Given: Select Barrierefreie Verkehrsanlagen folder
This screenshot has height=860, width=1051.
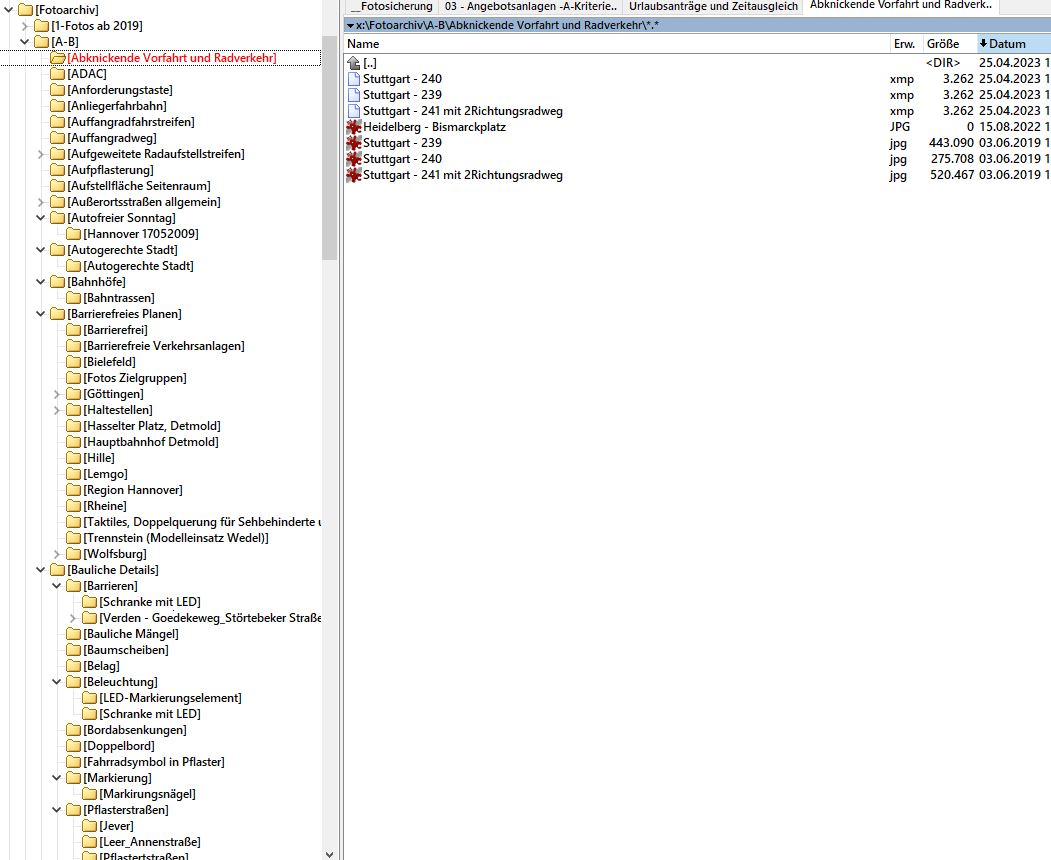Looking at the screenshot, I should (x=164, y=346).
